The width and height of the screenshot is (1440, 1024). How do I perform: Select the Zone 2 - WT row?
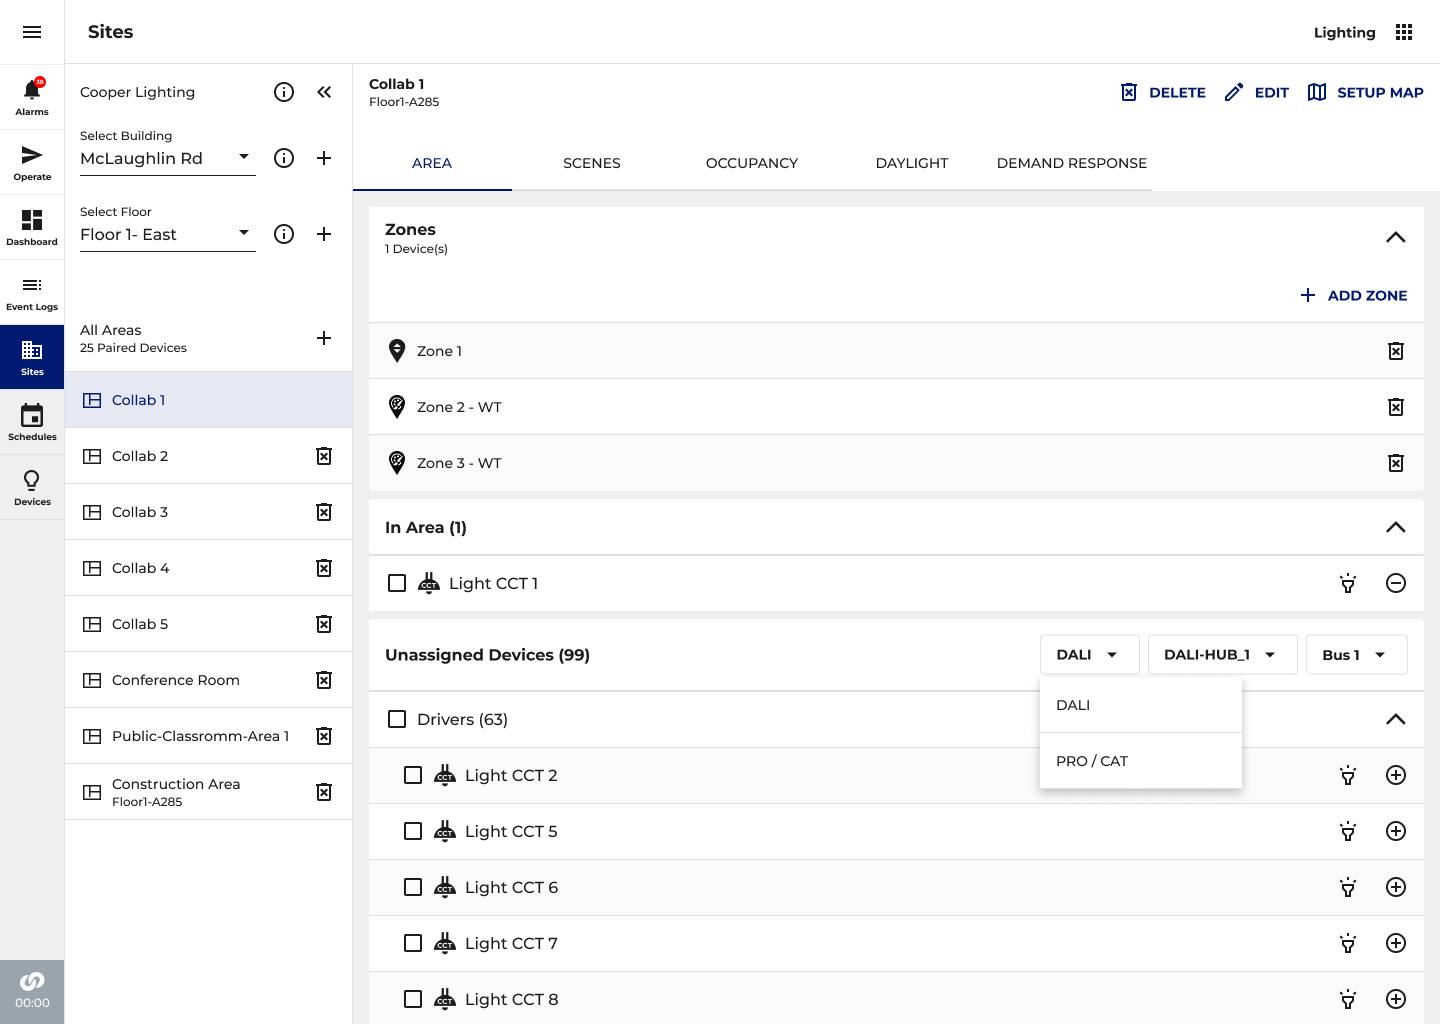pyautogui.click(x=896, y=407)
